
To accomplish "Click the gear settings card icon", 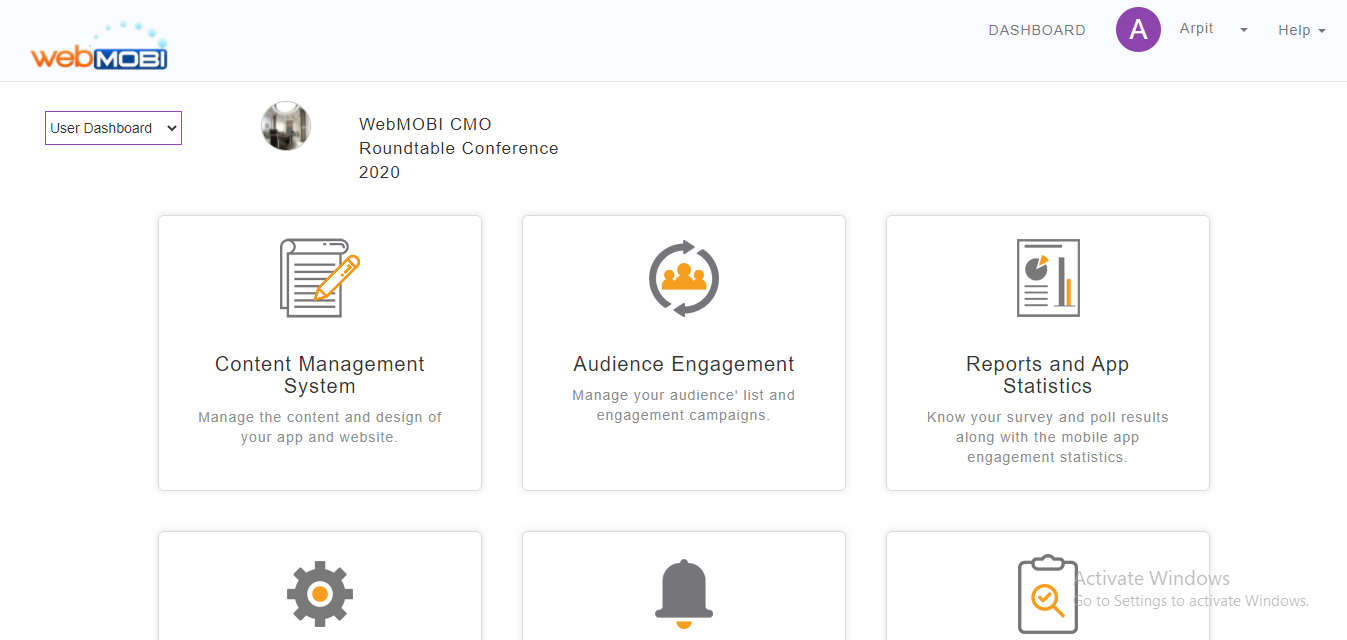I will [x=320, y=594].
